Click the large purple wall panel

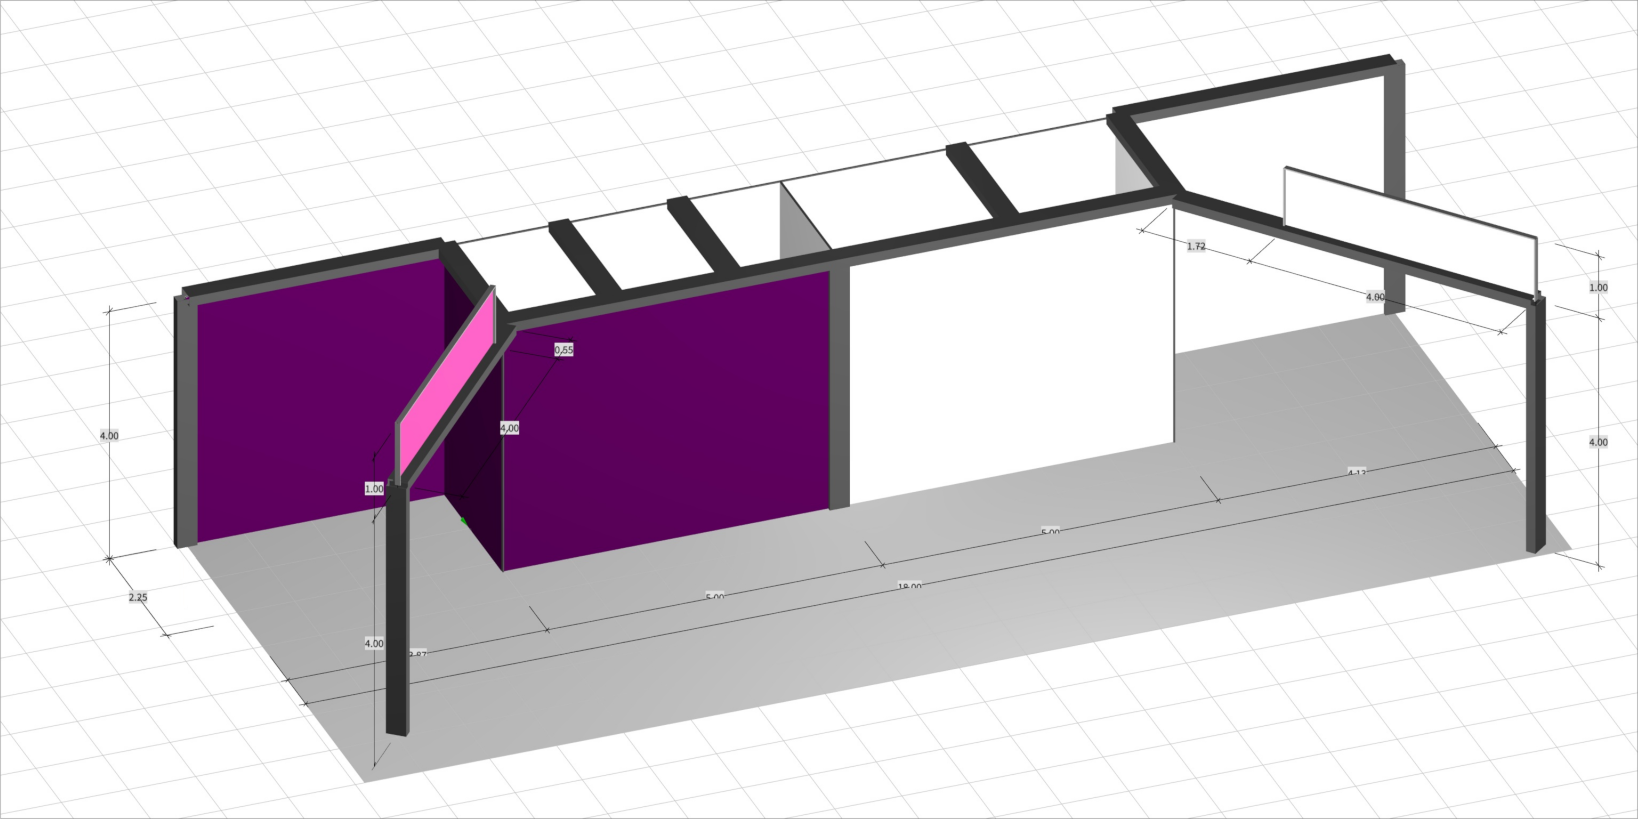coord(670,420)
